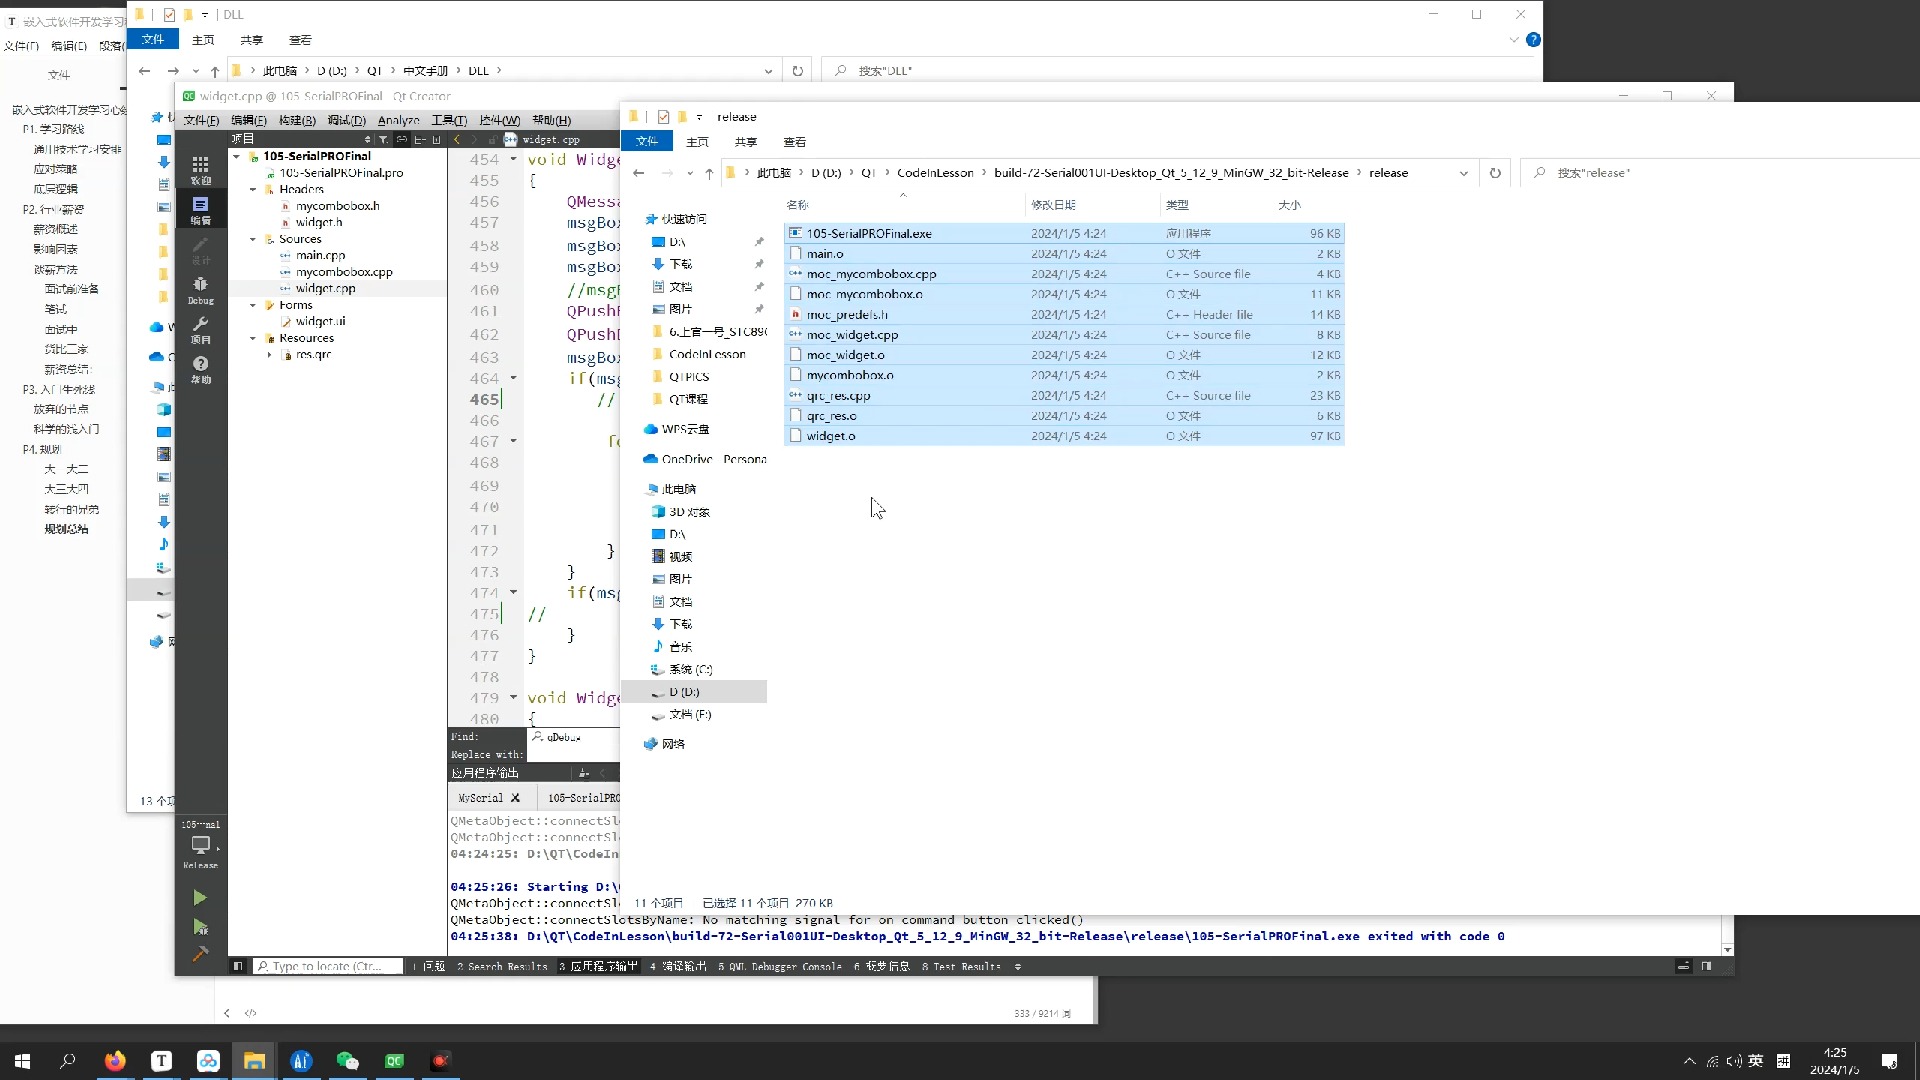The width and height of the screenshot is (1920, 1080).
Task: Switch to Edit (编辑) mode in Qt Creator
Action: 200,209
